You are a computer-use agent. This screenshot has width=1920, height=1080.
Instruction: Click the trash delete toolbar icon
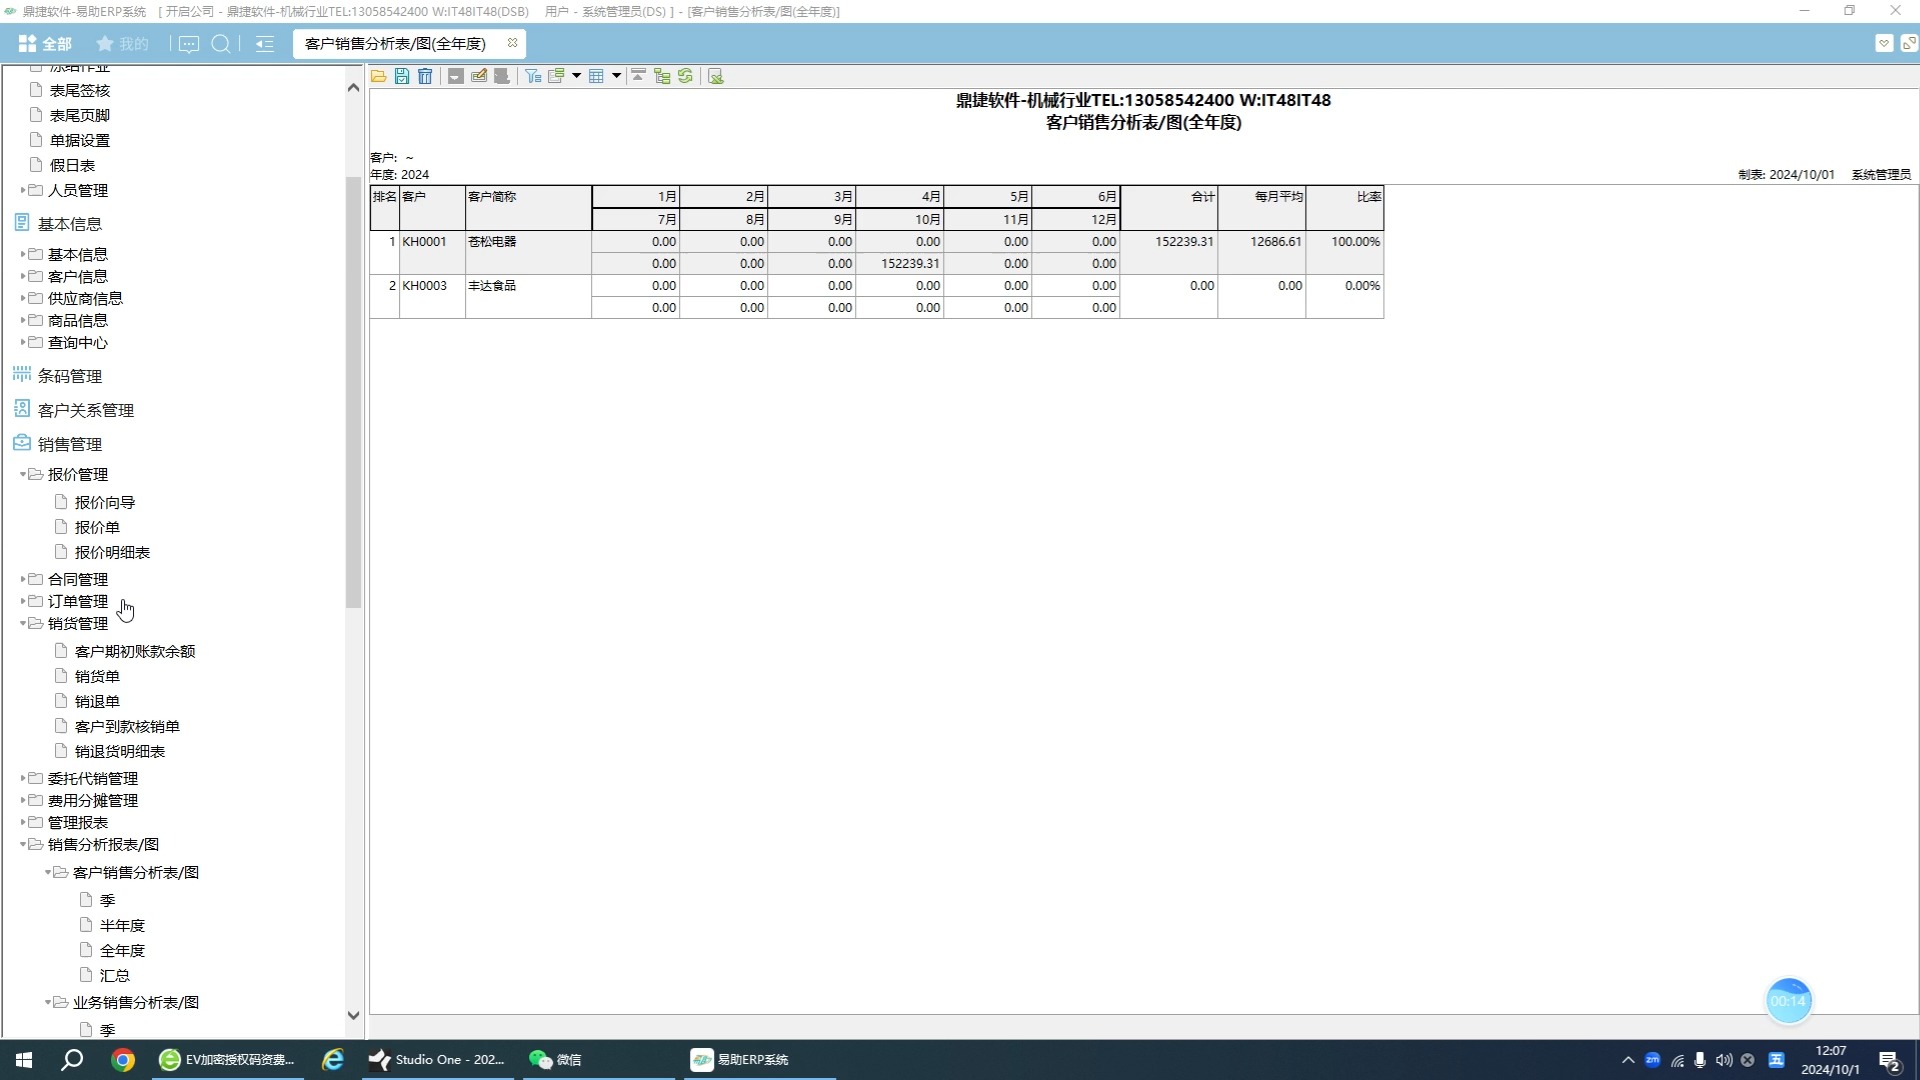coord(425,76)
